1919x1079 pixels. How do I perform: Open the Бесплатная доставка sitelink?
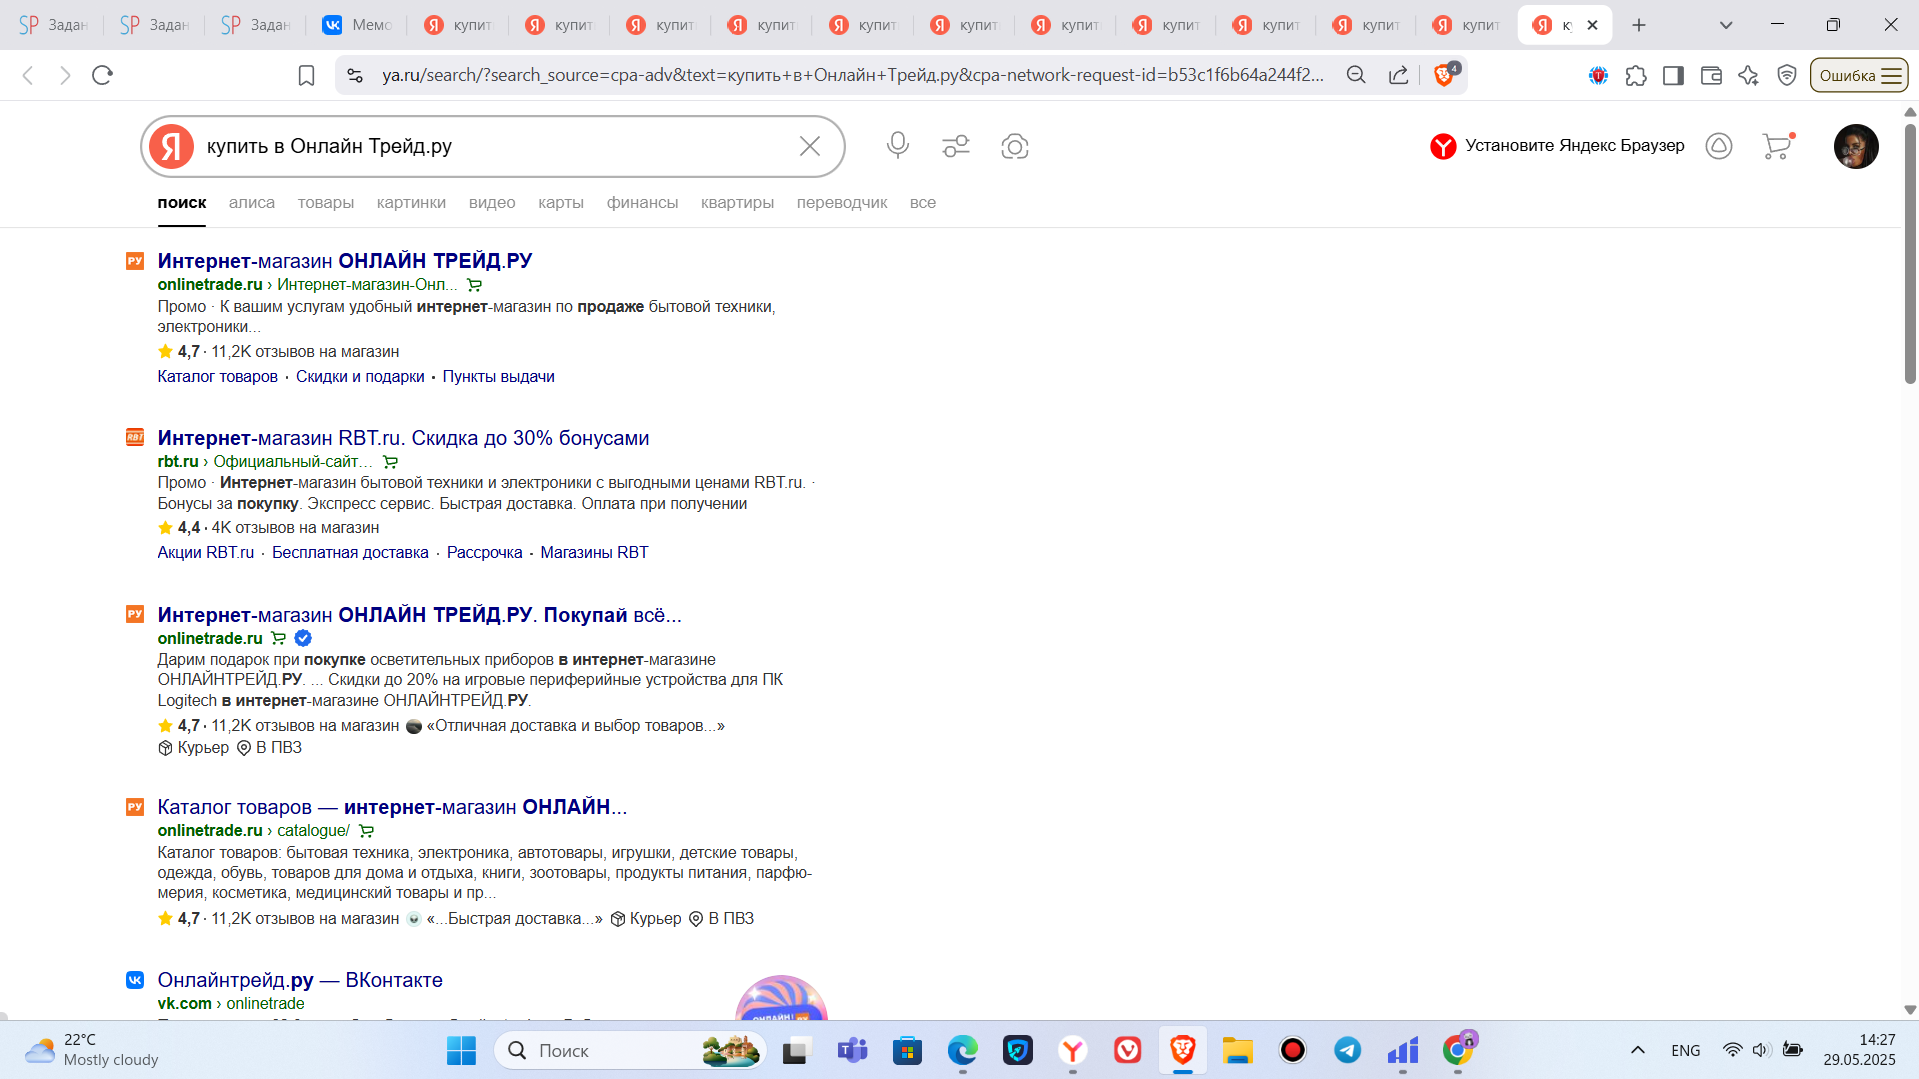pos(350,553)
